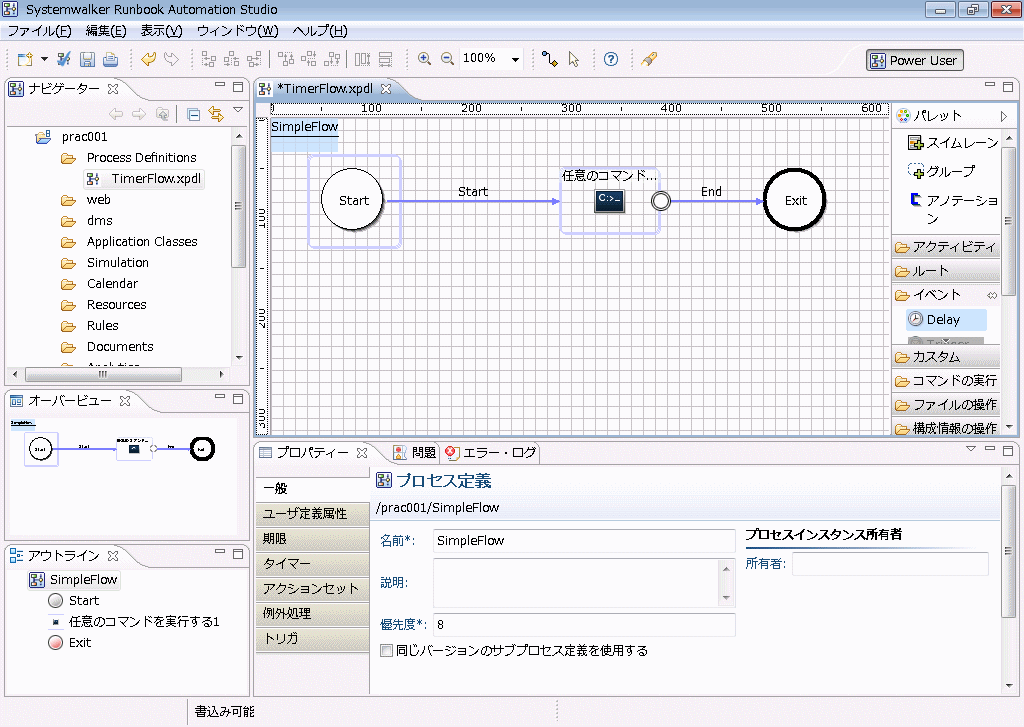
Task: Click the New project toolbar icon
Action: tap(25, 59)
